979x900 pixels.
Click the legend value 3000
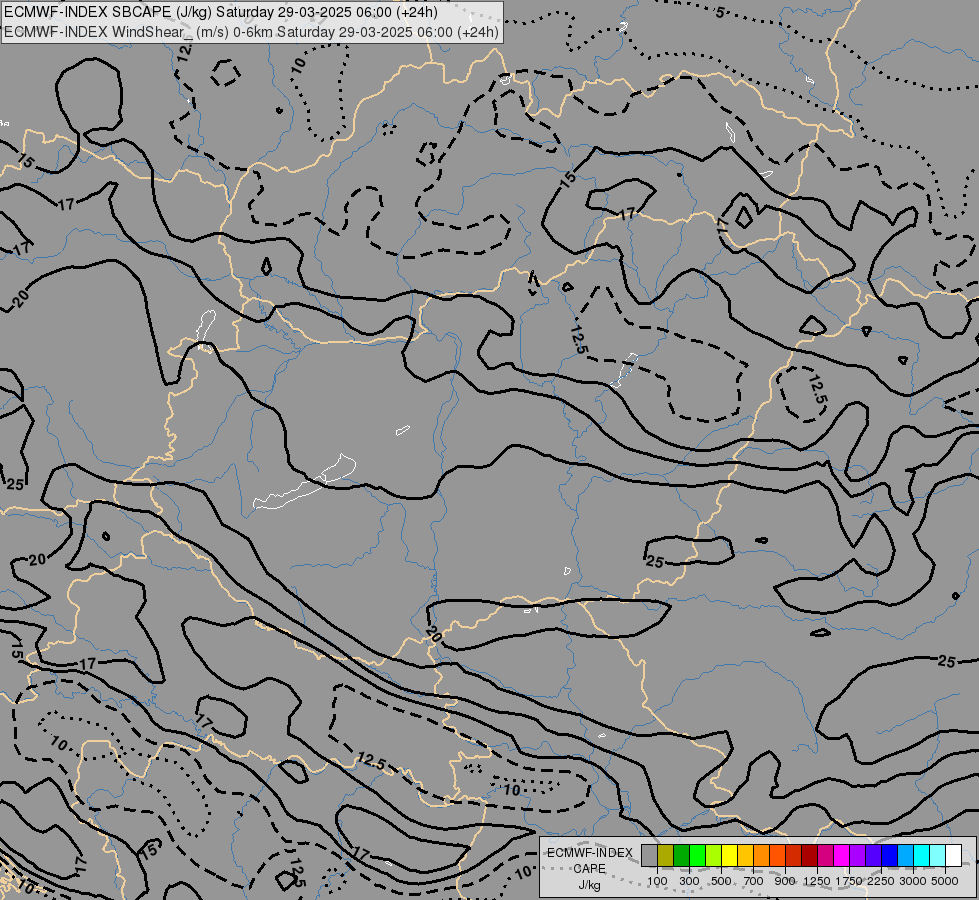[913, 881]
